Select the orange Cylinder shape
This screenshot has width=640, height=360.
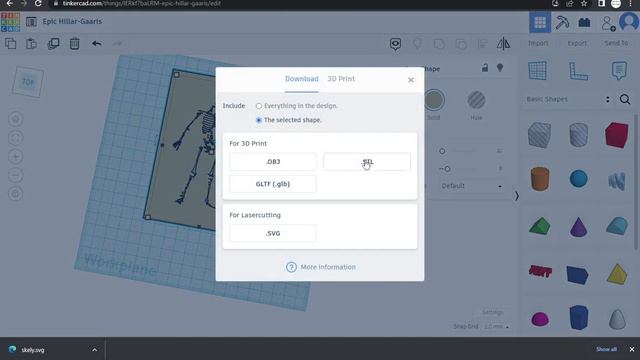coord(539,179)
